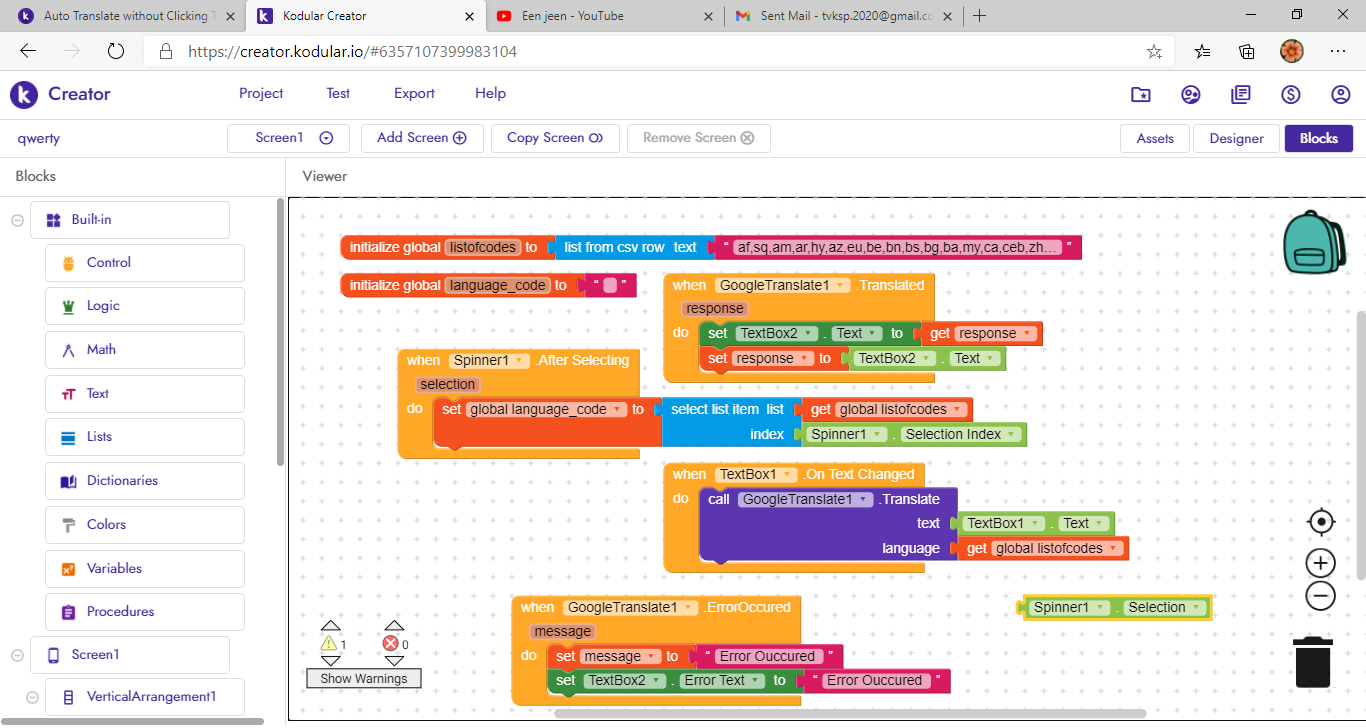Click the trash can in the viewer
1366x728 pixels.
tap(1313, 662)
